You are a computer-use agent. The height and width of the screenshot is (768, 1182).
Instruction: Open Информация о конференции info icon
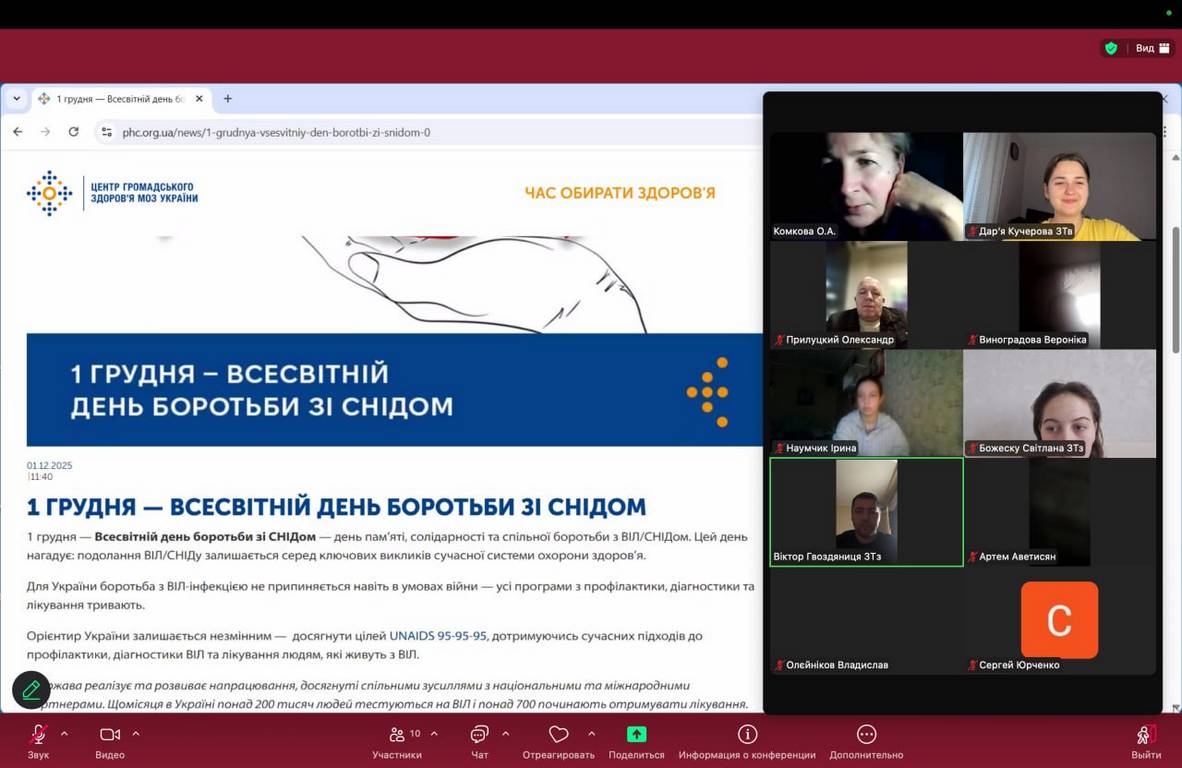[x=747, y=735]
